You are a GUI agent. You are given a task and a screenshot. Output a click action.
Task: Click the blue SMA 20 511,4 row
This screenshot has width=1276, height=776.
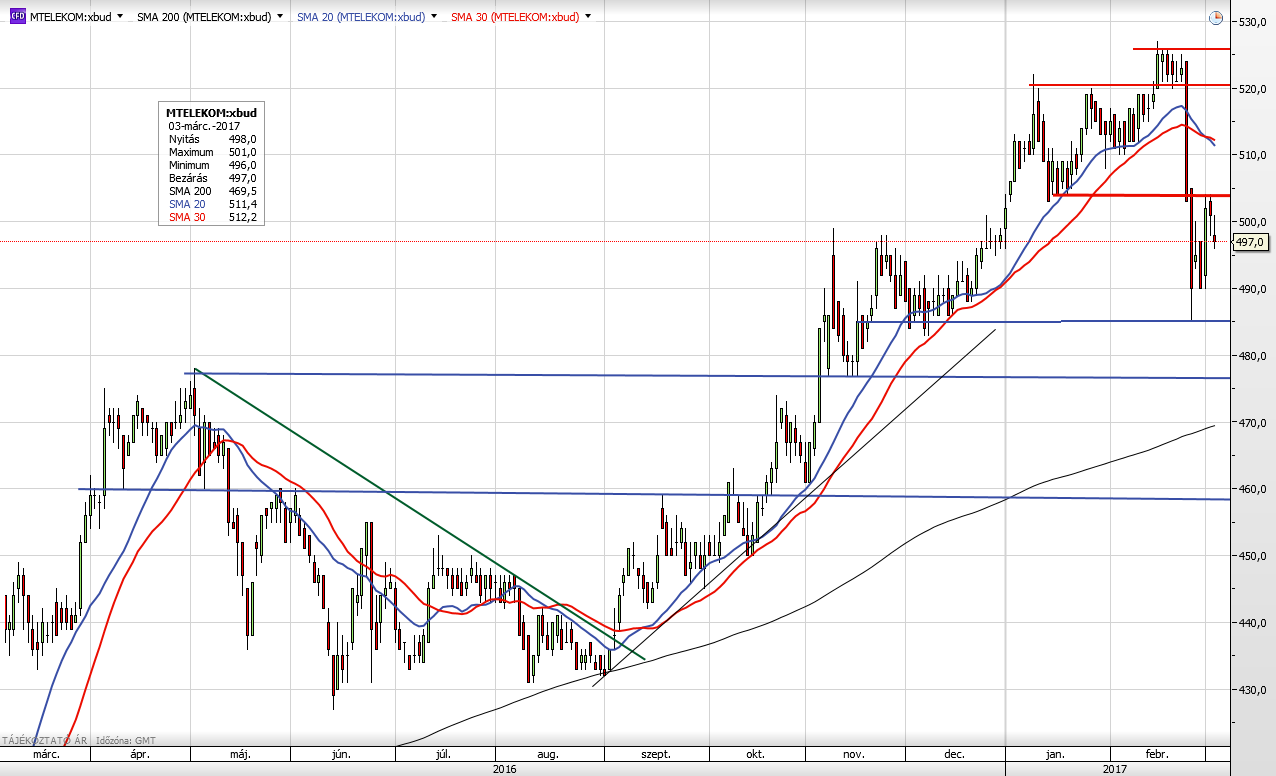pos(212,204)
